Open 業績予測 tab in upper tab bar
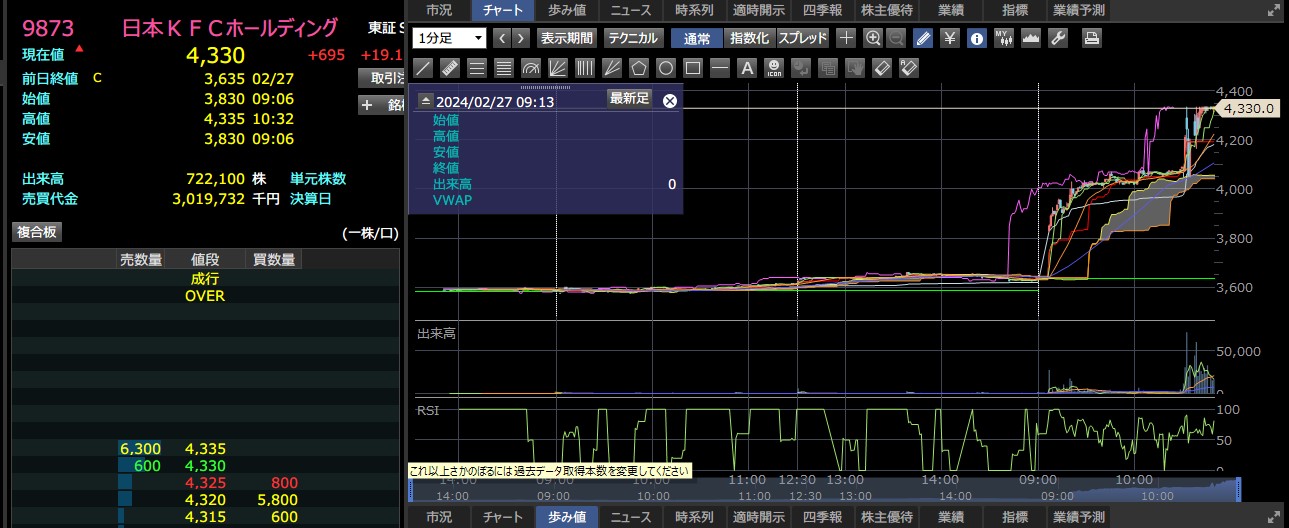1289x528 pixels. (x=1079, y=11)
